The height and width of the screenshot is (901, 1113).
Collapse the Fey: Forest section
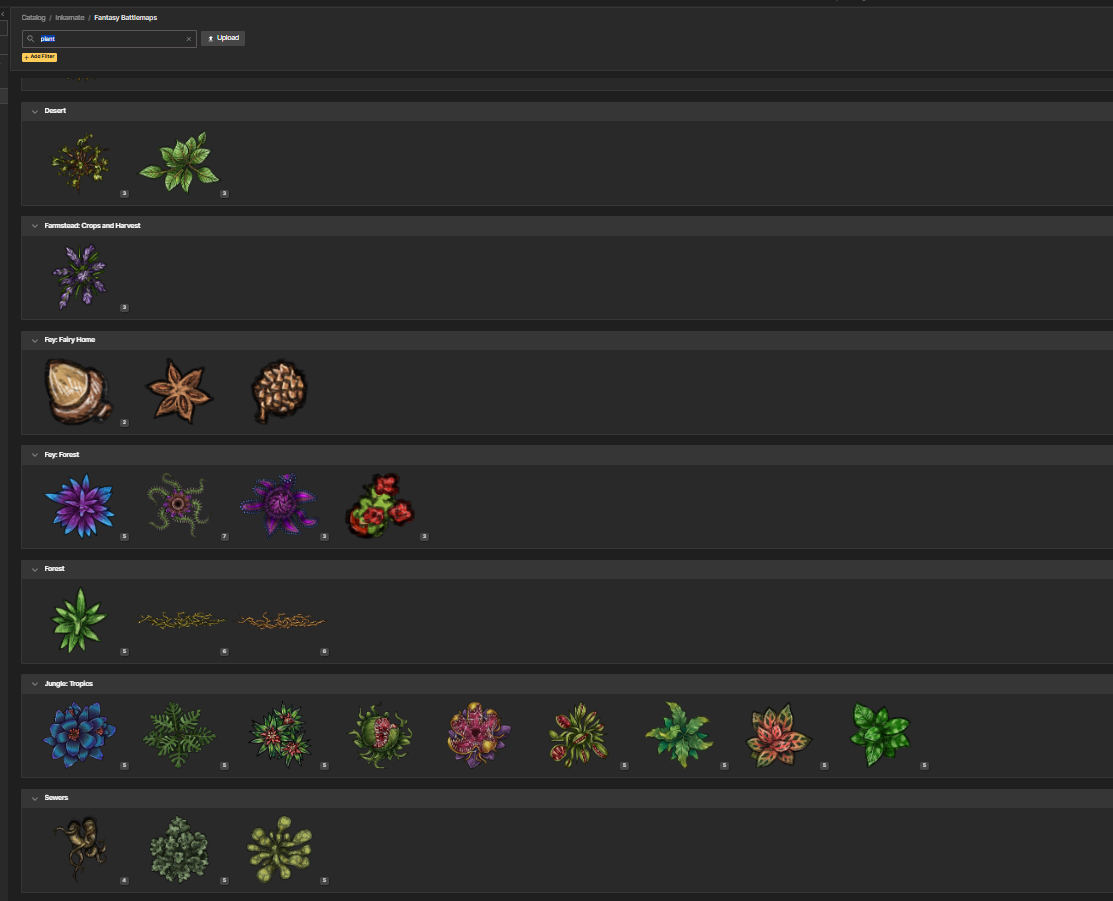pyautogui.click(x=35, y=455)
